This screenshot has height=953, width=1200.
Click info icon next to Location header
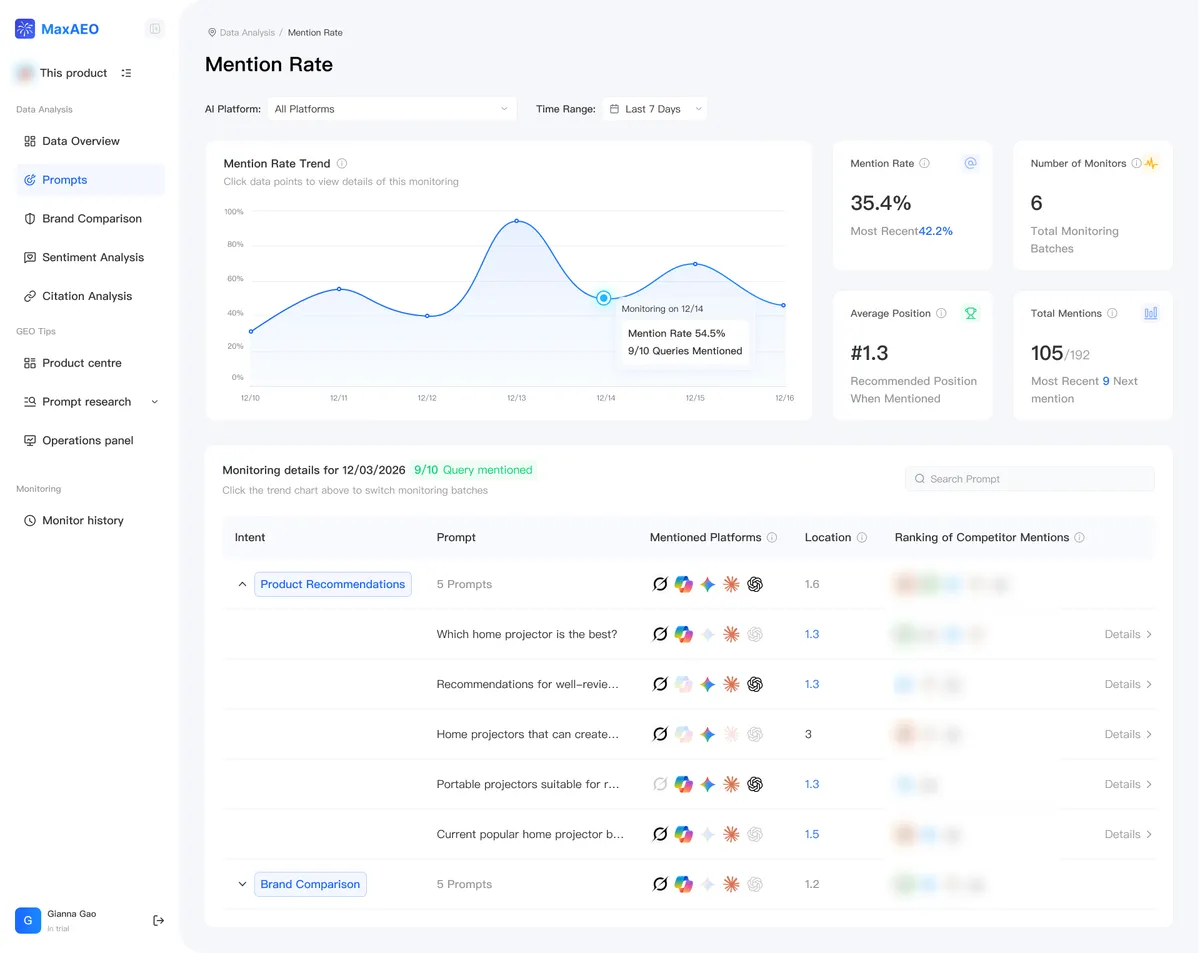pos(862,537)
